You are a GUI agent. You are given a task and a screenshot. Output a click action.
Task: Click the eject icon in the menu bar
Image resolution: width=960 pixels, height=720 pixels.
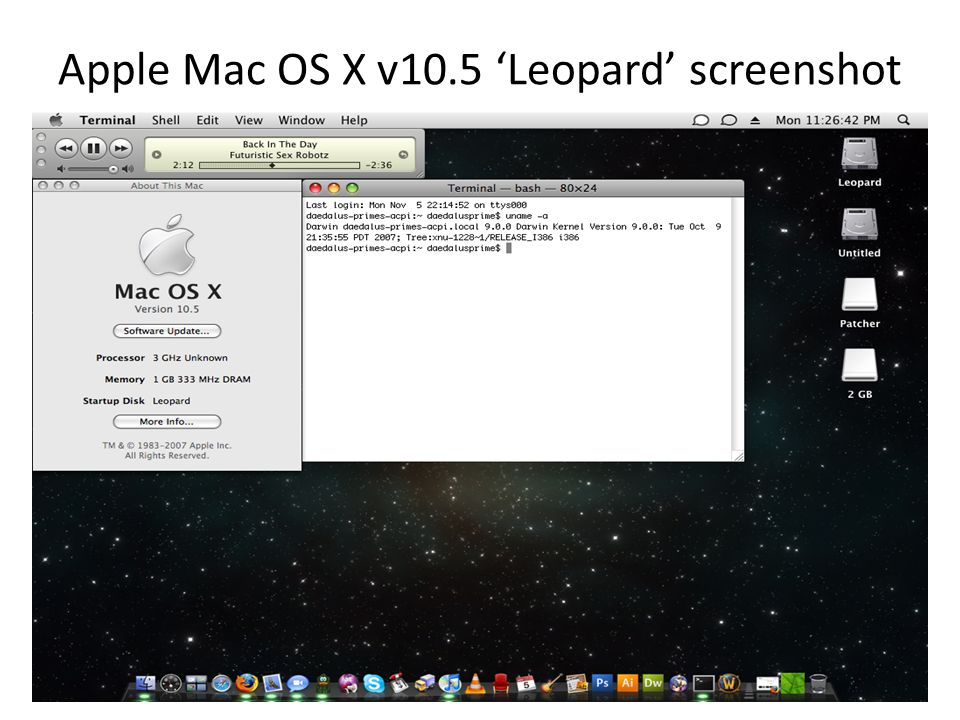tap(755, 120)
